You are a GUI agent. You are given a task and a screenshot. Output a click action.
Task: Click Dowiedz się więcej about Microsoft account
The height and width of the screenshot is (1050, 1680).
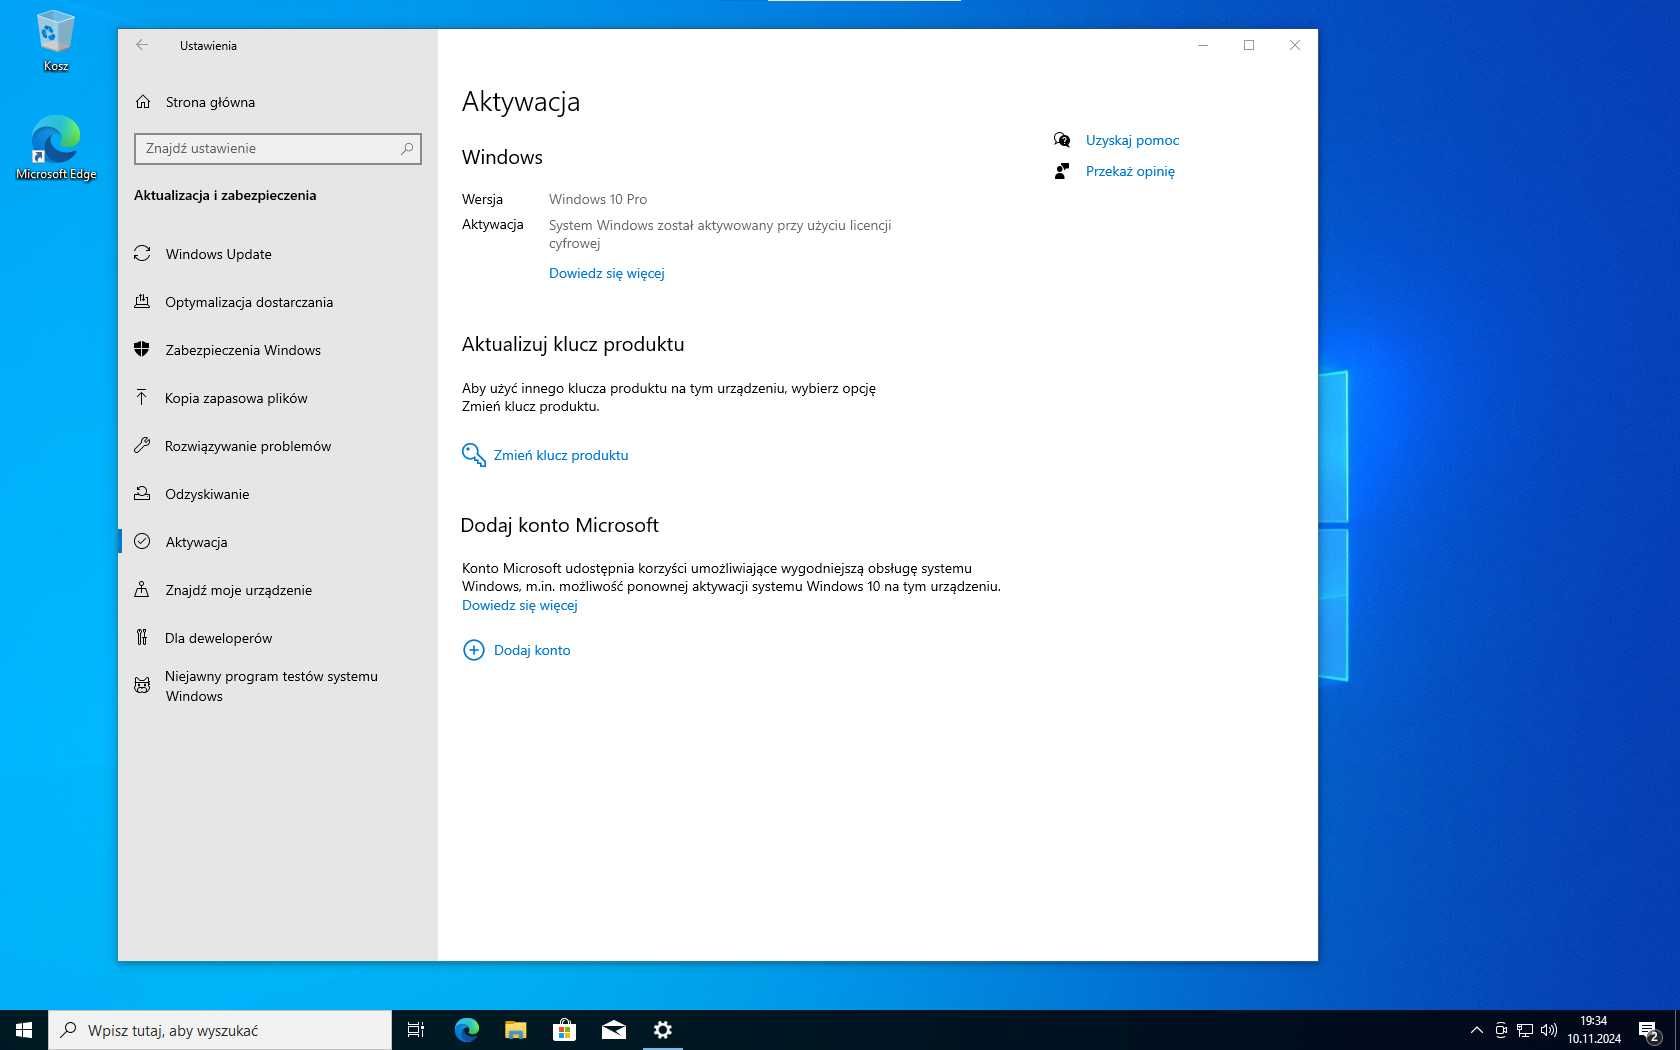pyautogui.click(x=520, y=605)
